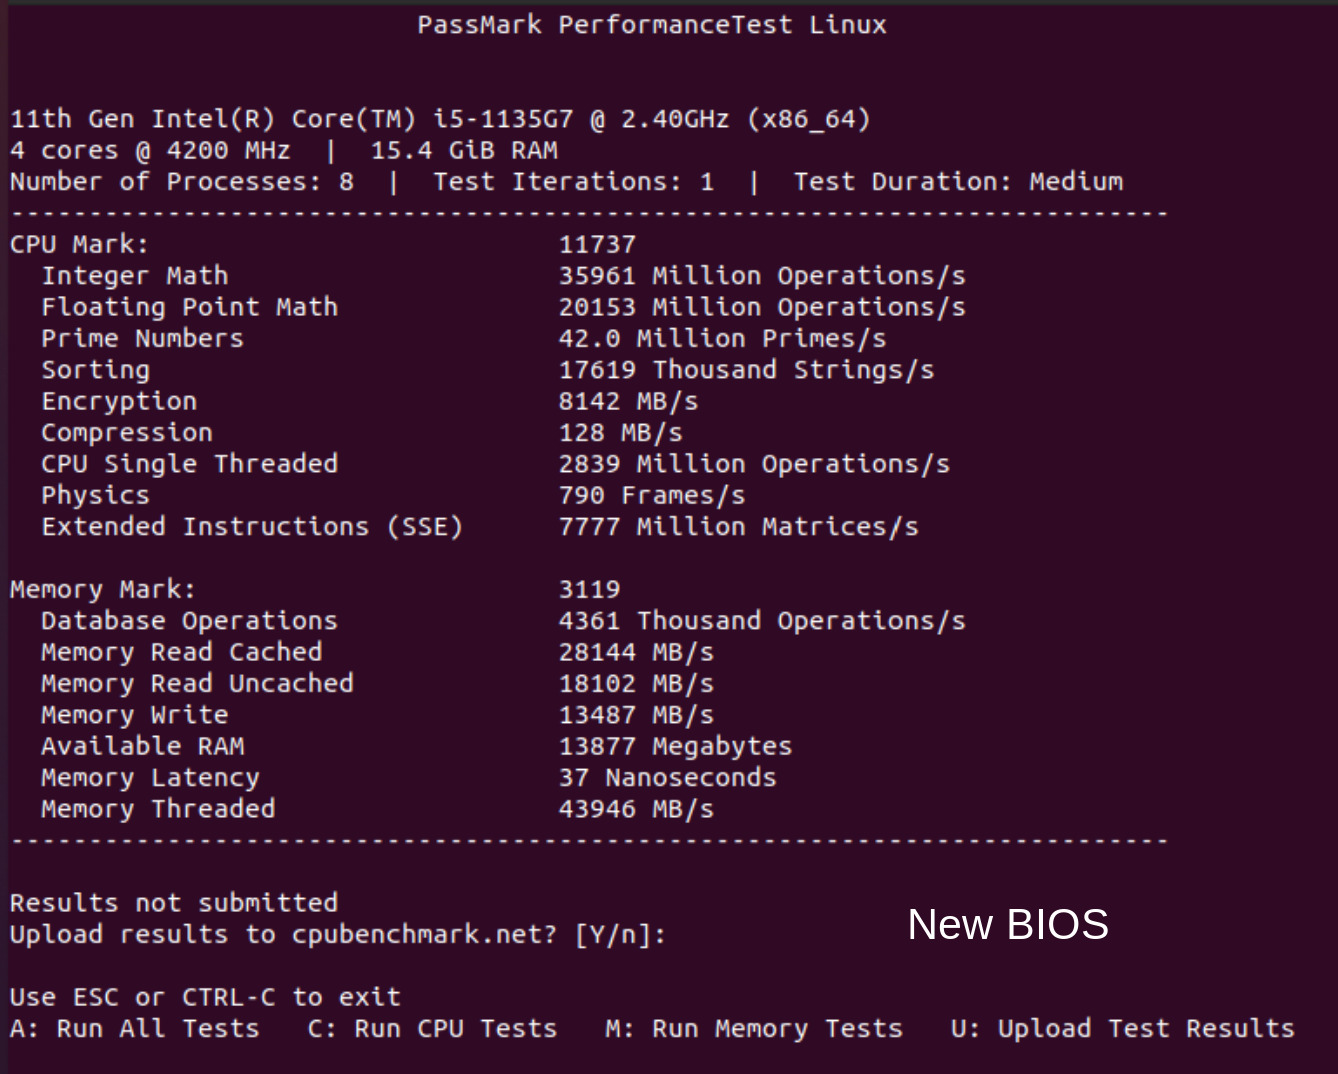Click the Database Operations label
Image resolution: width=1338 pixels, height=1074 pixels.
(189, 621)
